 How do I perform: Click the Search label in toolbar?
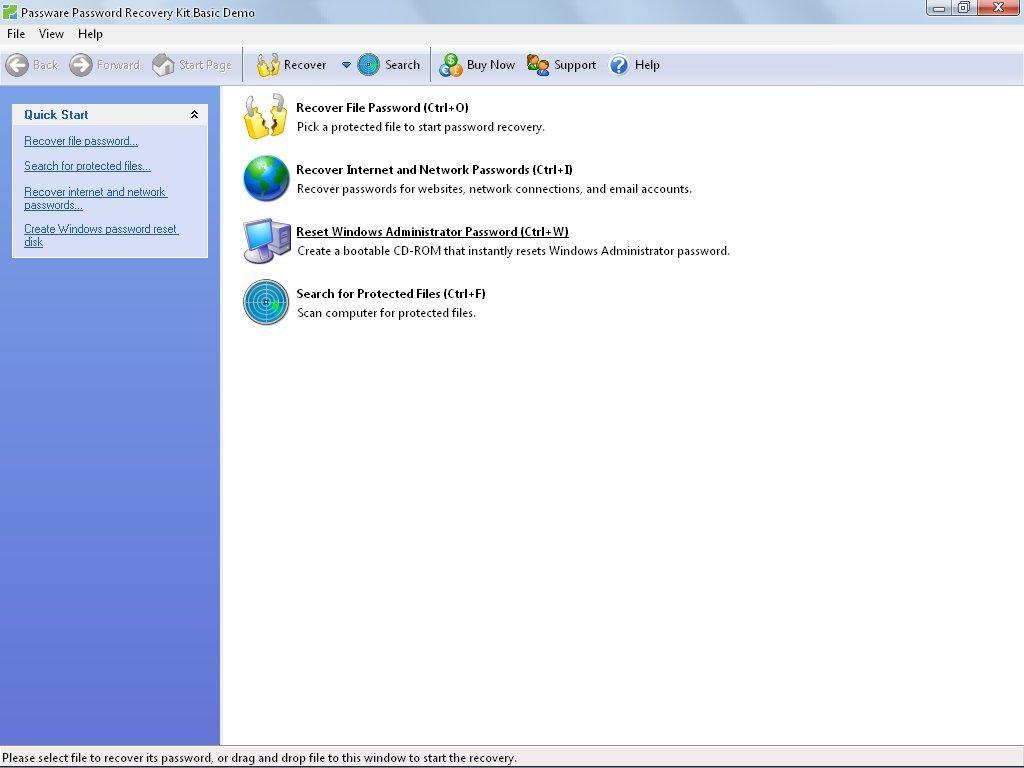[x=402, y=65]
